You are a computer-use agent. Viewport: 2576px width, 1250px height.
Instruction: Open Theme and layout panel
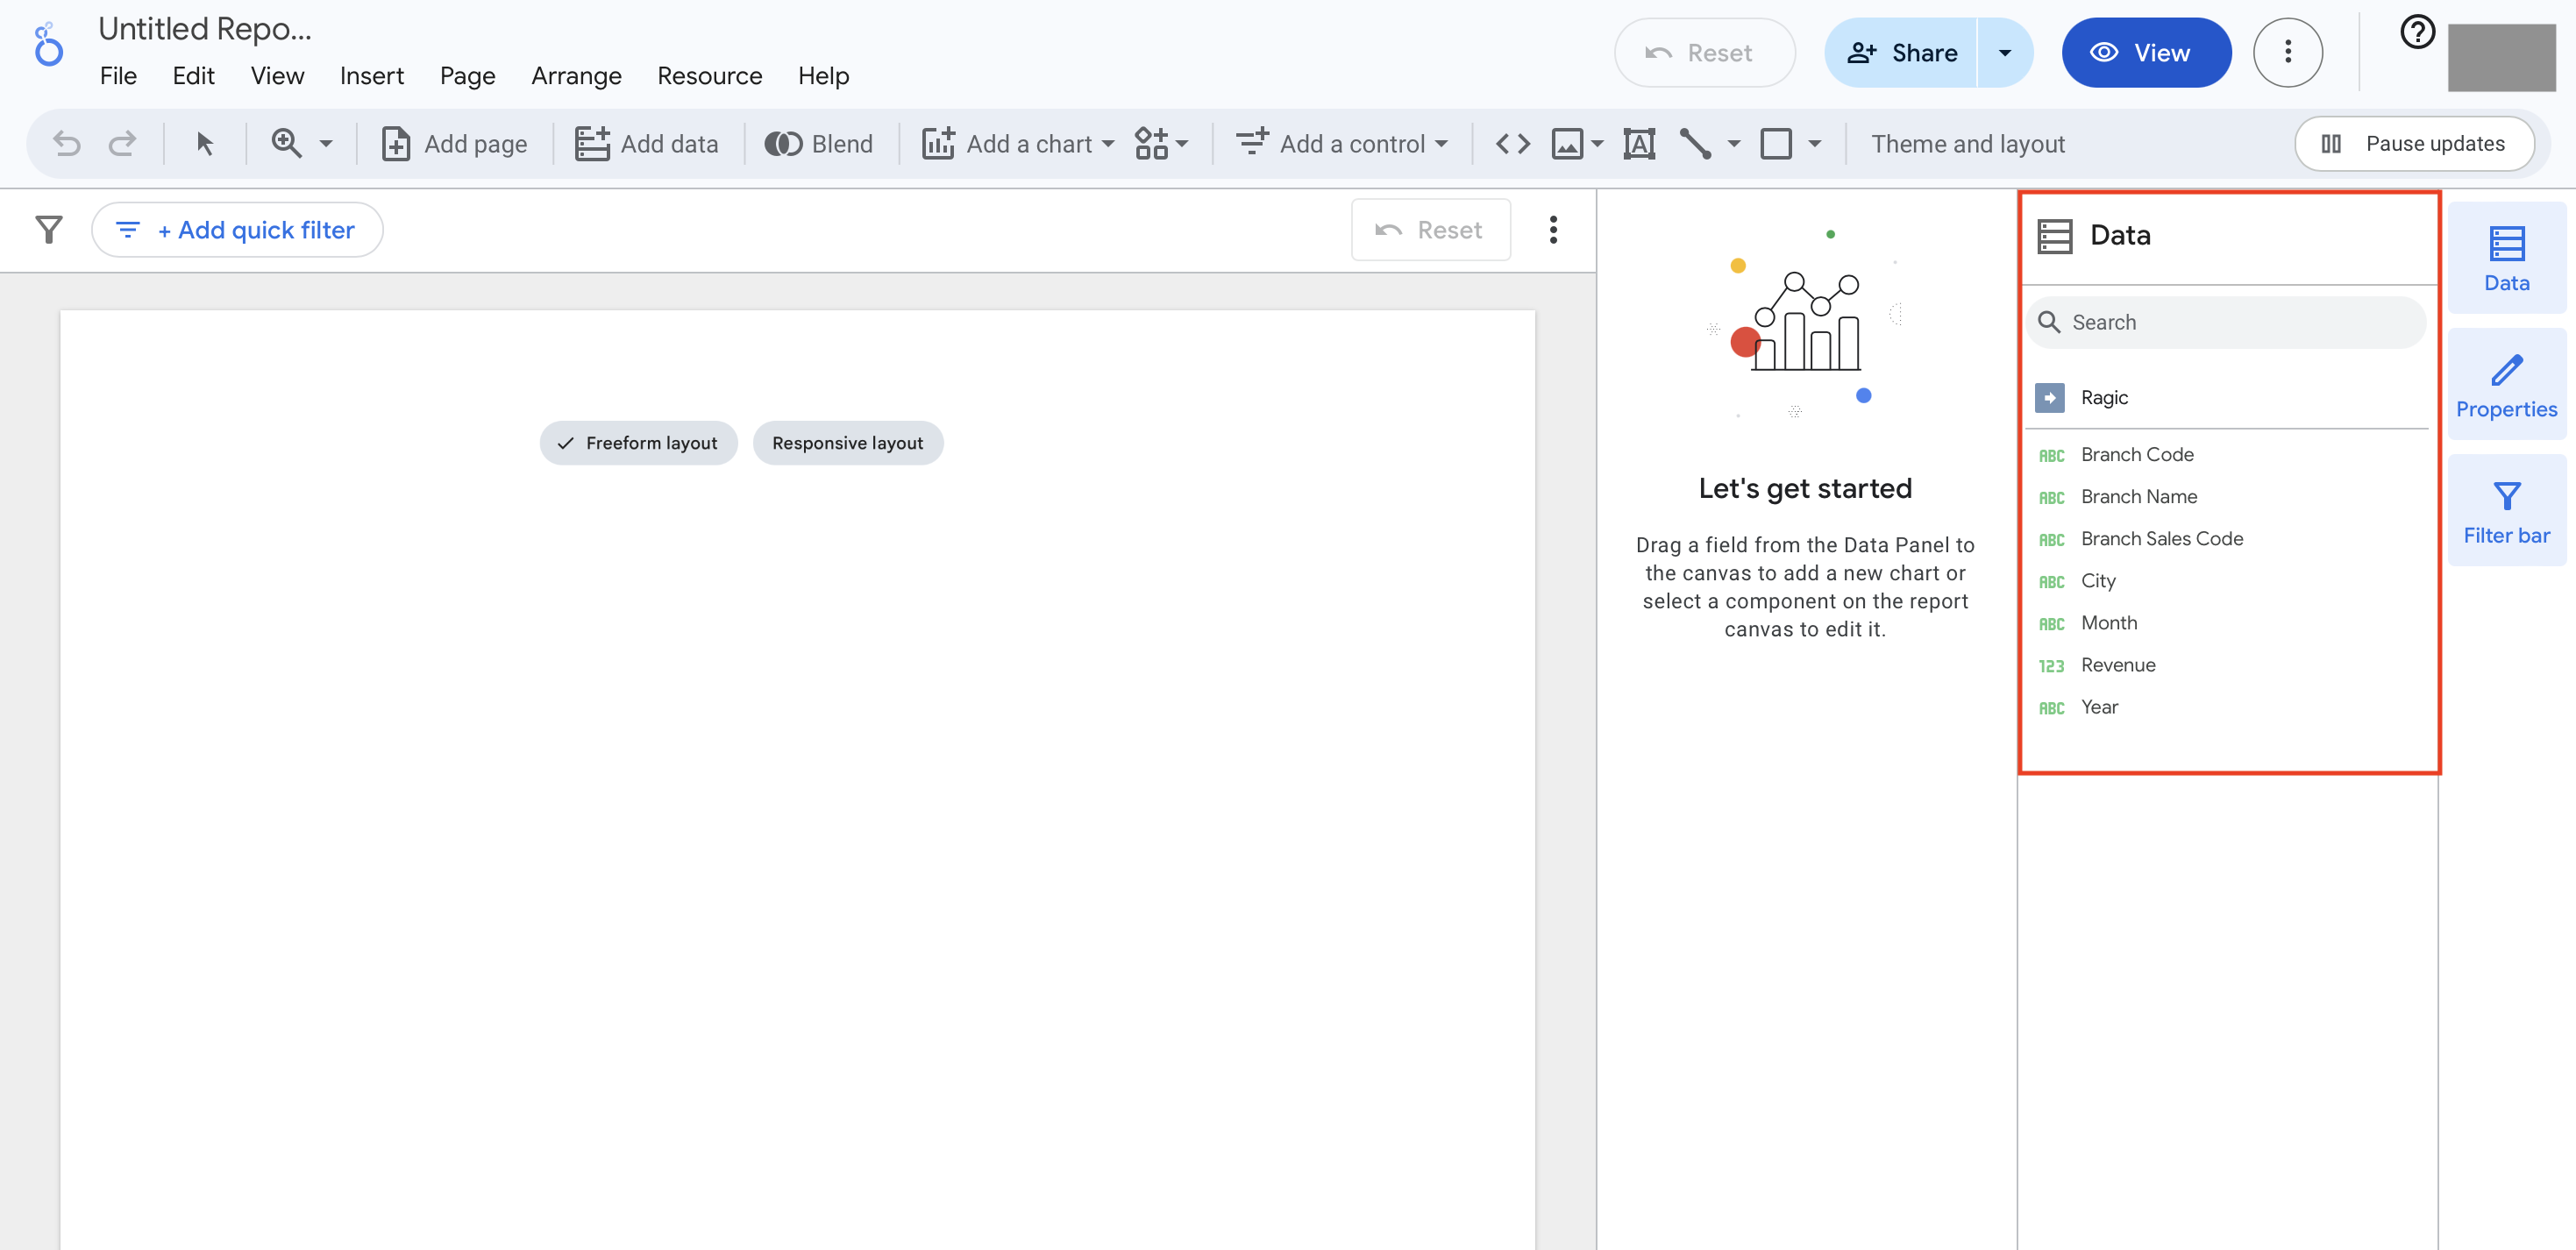point(1968,144)
